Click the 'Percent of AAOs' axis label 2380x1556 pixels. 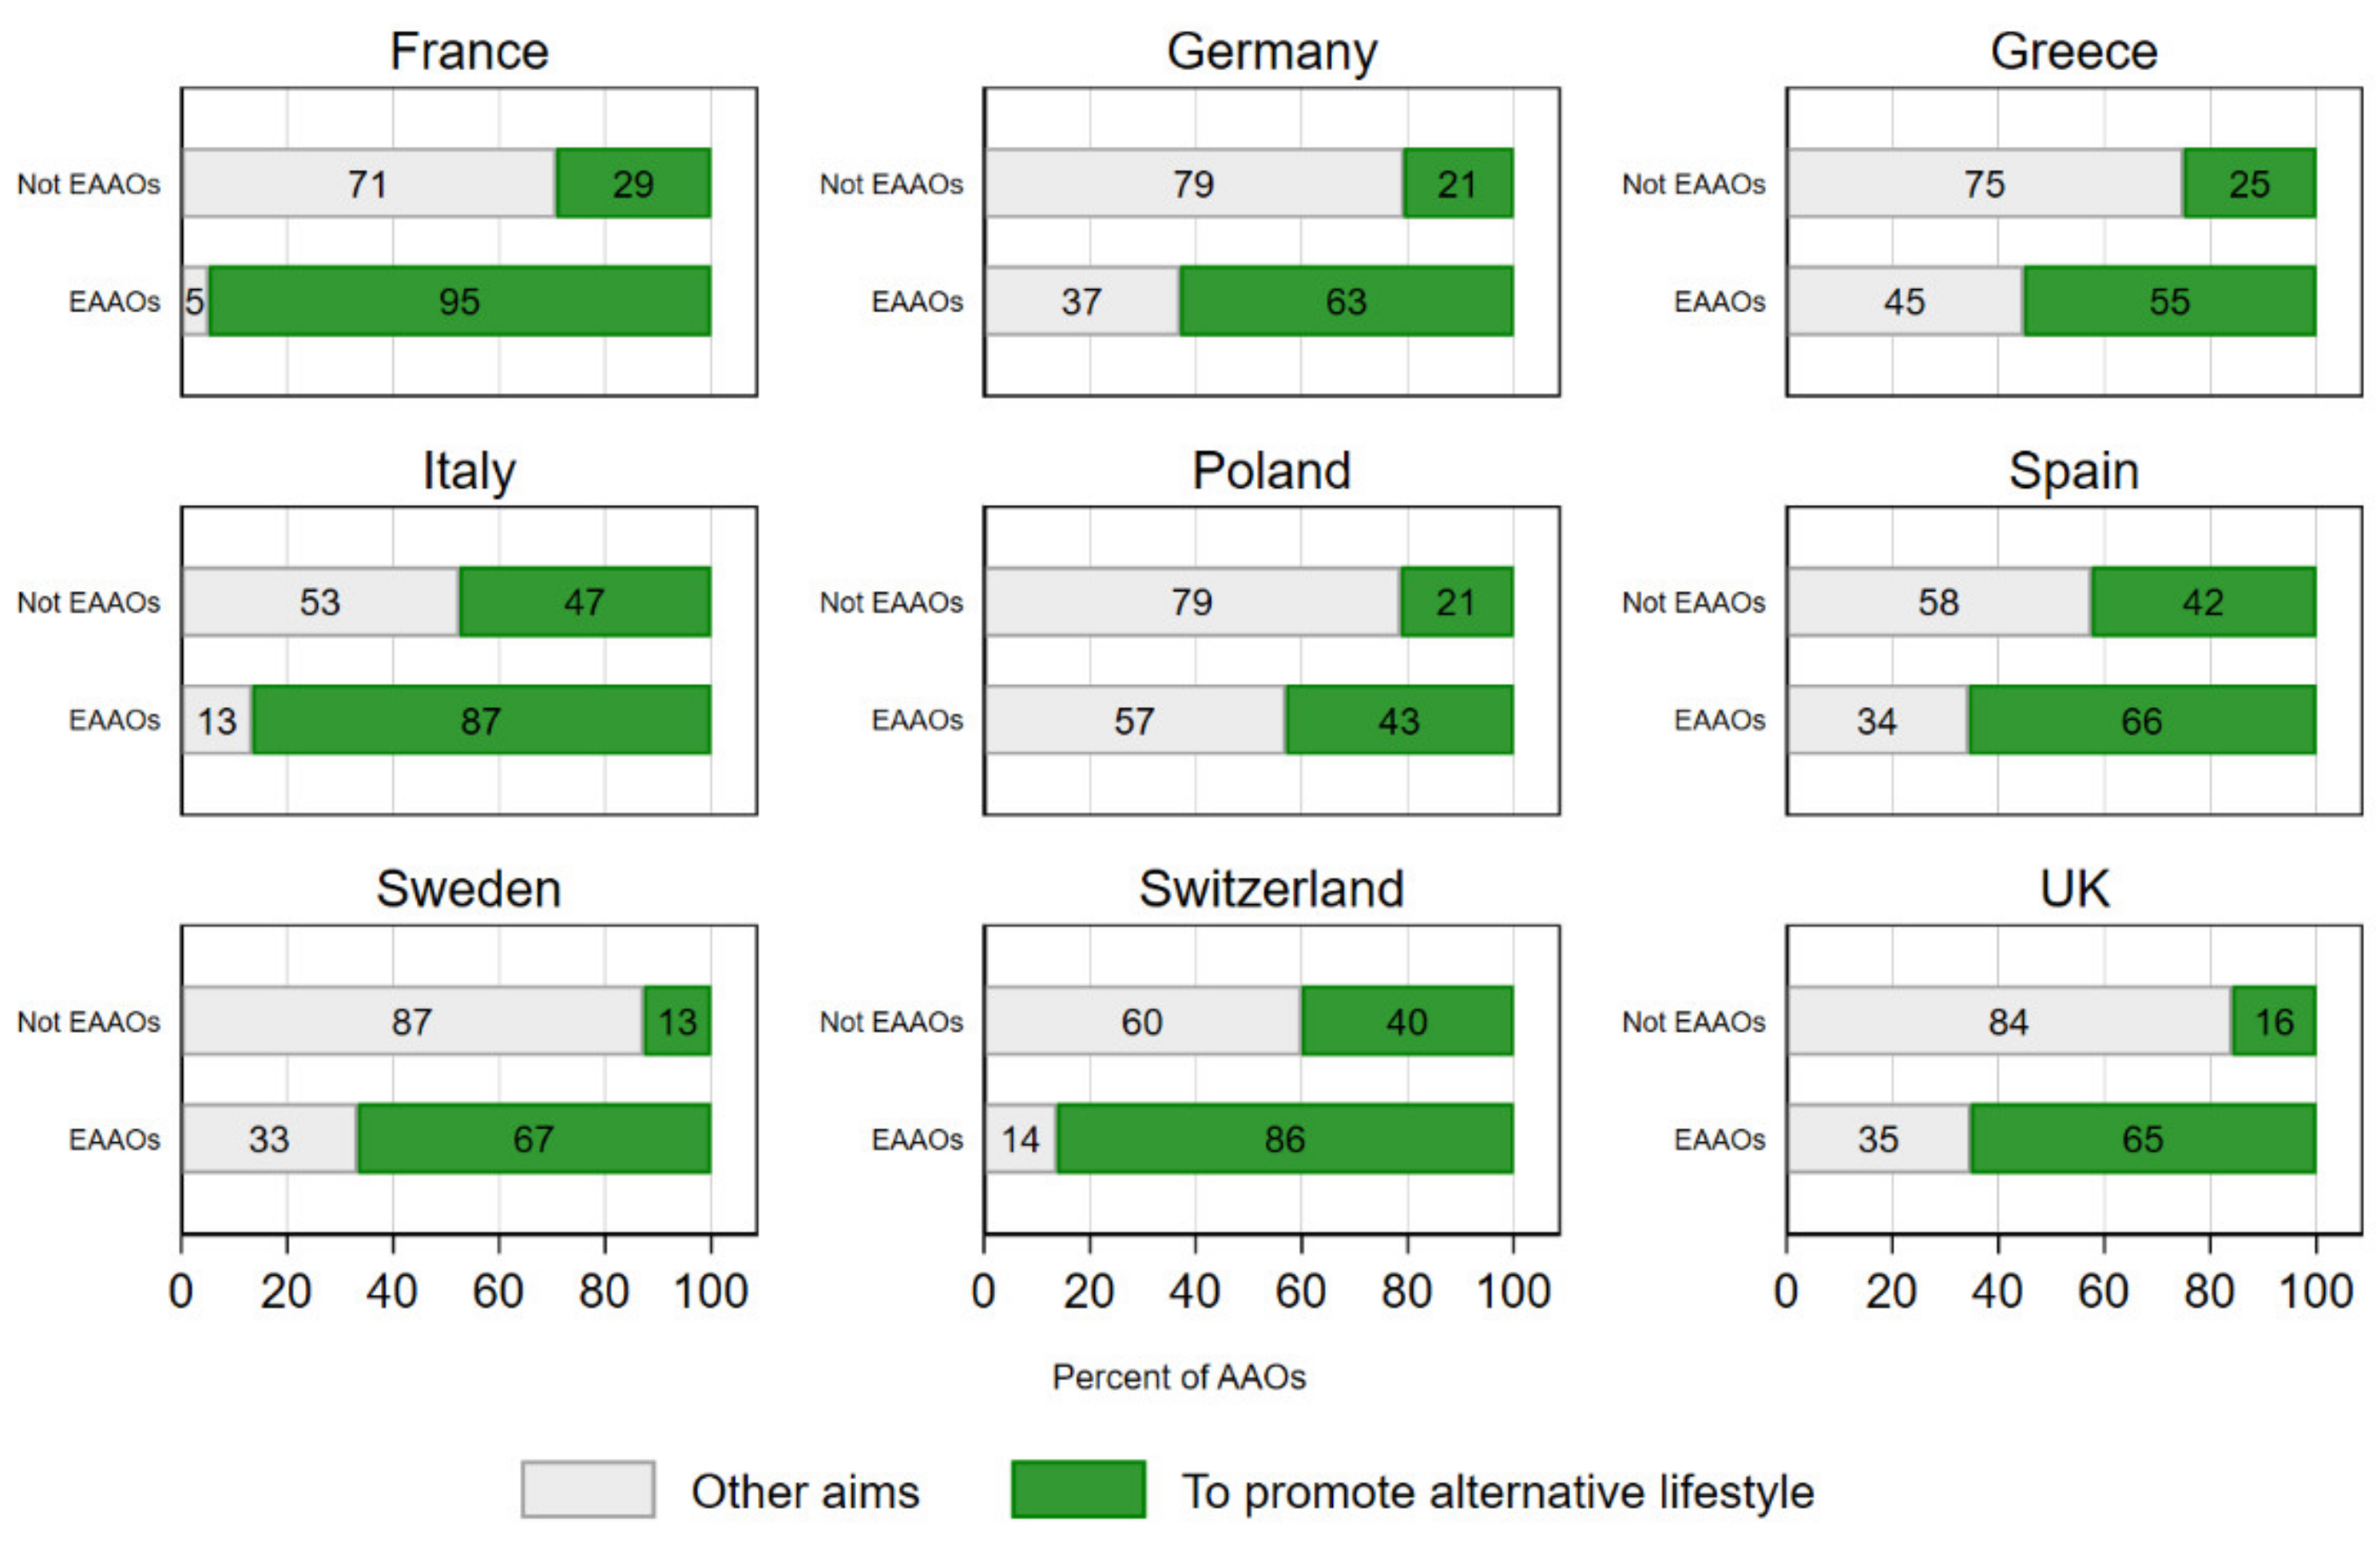pyautogui.click(x=1179, y=1377)
